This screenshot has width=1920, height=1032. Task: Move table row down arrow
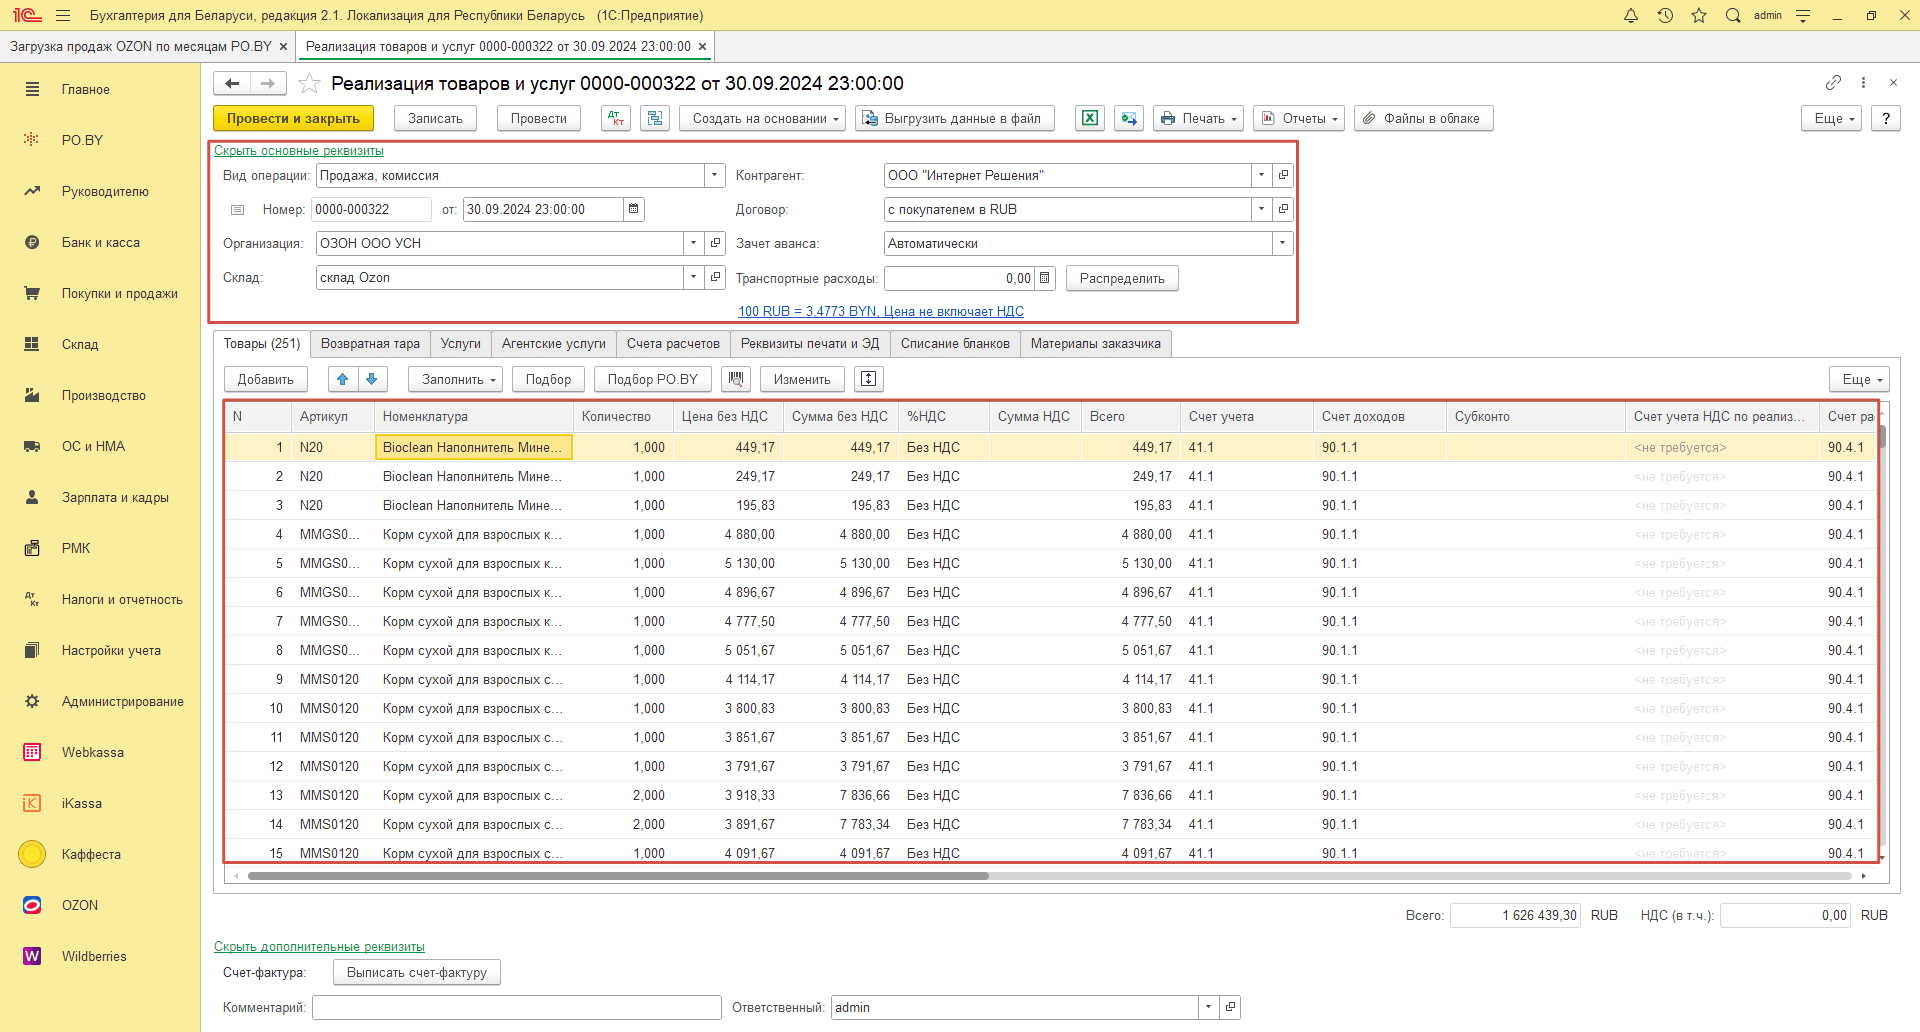point(372,379)
